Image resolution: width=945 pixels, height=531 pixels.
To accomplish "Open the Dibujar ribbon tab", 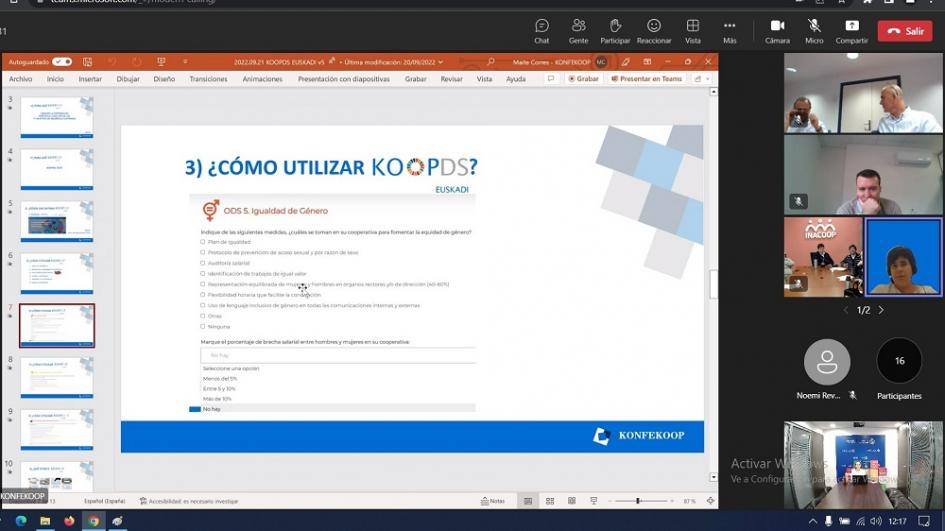I will [128, 79].
